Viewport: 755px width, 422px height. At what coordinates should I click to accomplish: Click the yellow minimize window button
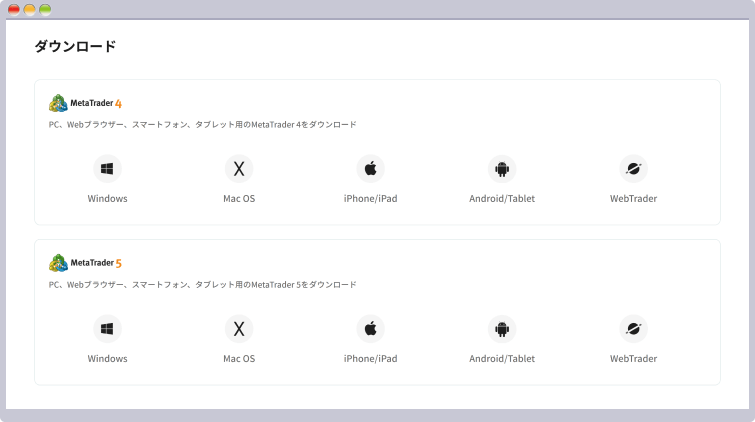30,9
